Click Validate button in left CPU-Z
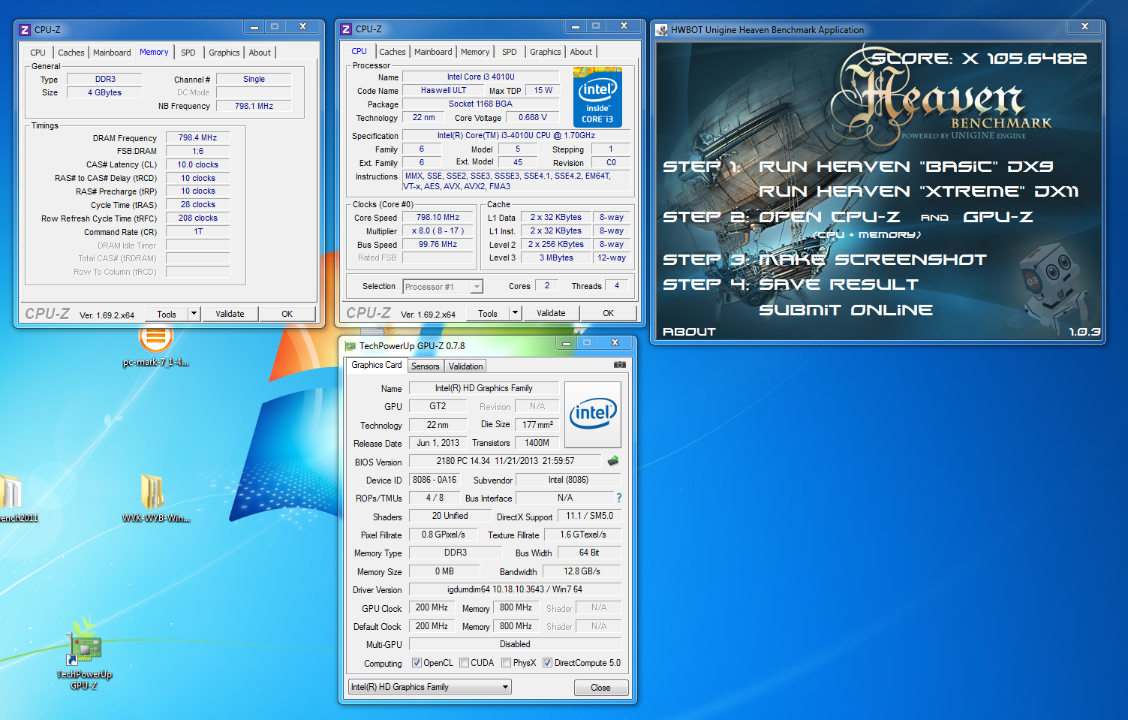This screenshot has height=720, width=1128. 230,314
